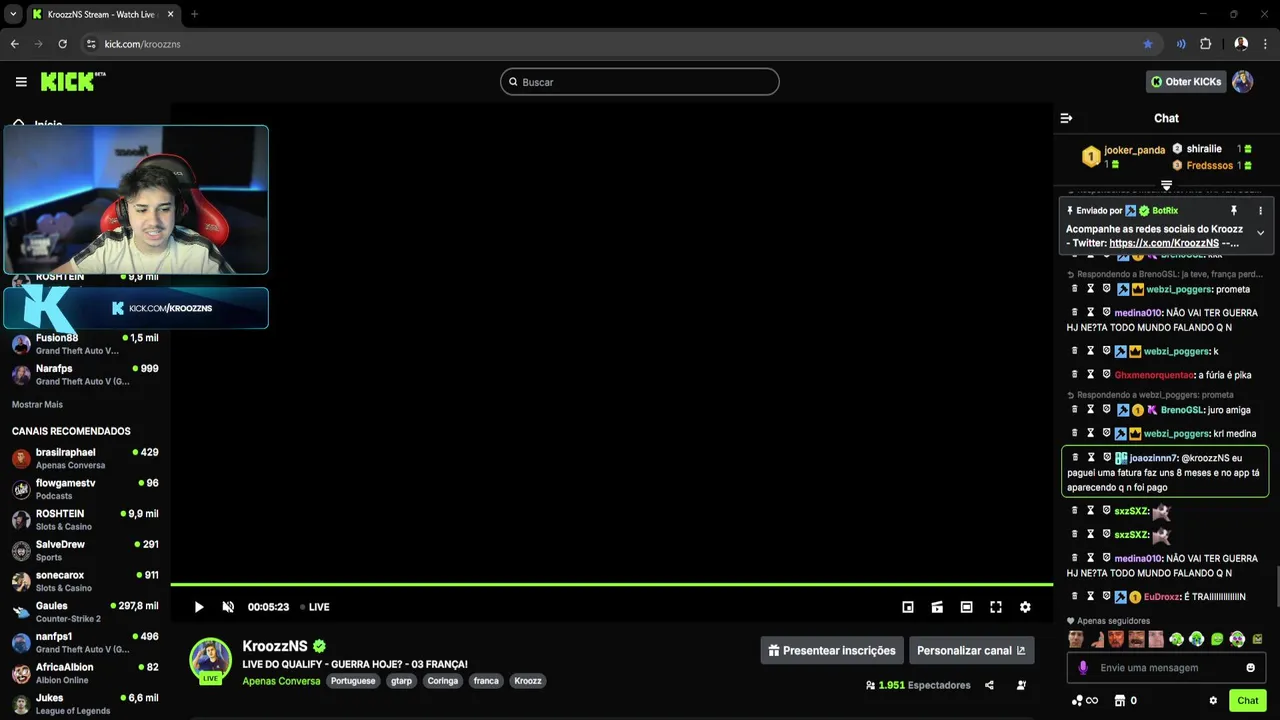1280x720 pixels.
Task: Open the hamburger menu beside the Kick logo
Action: [21, 82]
